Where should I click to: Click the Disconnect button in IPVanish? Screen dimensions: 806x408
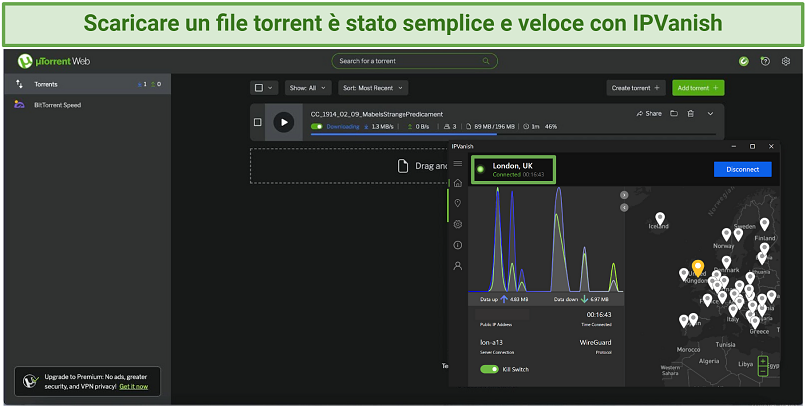click(x=742, y=169)
